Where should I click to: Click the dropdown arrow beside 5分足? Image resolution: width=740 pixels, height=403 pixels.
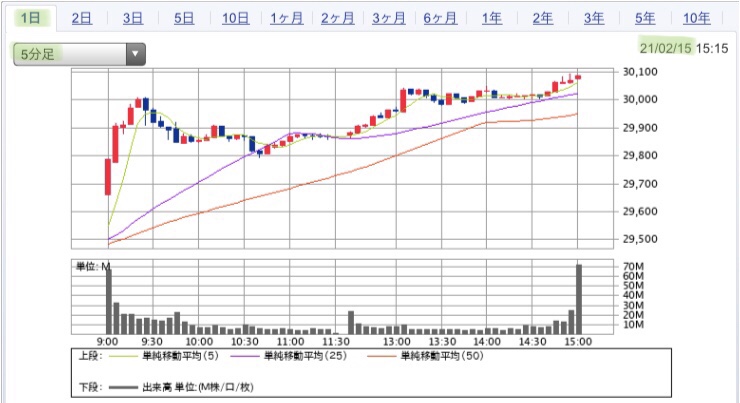(x=135, y=54)
